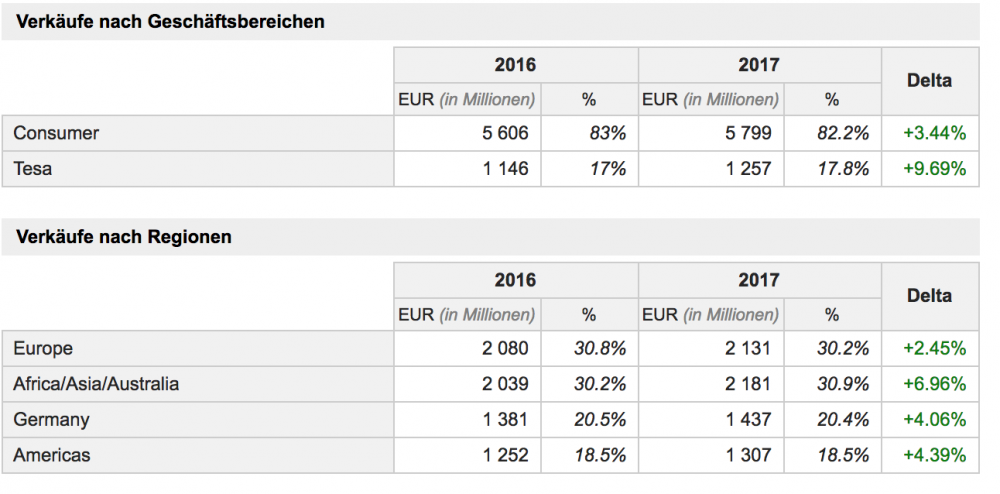Click the 'Verkäufe nach Geschäftsbereichen' table title
The image size is (1000, 494).
(169, 21)
